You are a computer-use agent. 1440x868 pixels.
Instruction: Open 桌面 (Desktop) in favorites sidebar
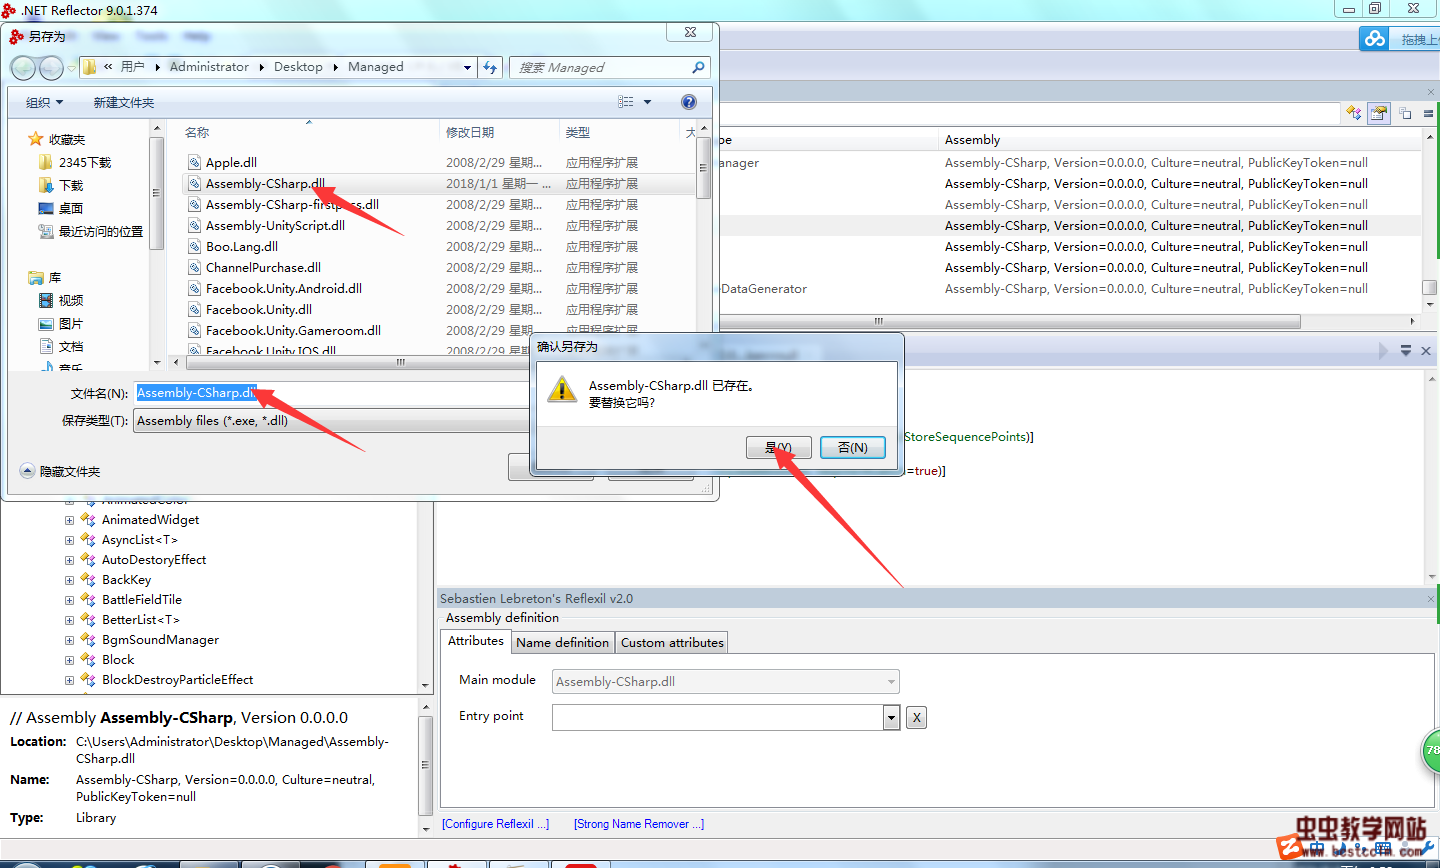(61, 208)
